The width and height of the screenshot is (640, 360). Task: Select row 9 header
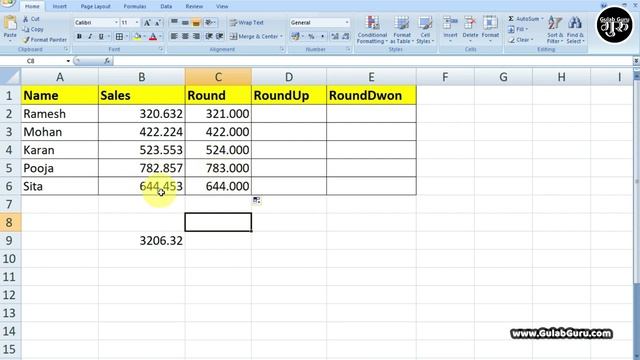tap(9, 241)
